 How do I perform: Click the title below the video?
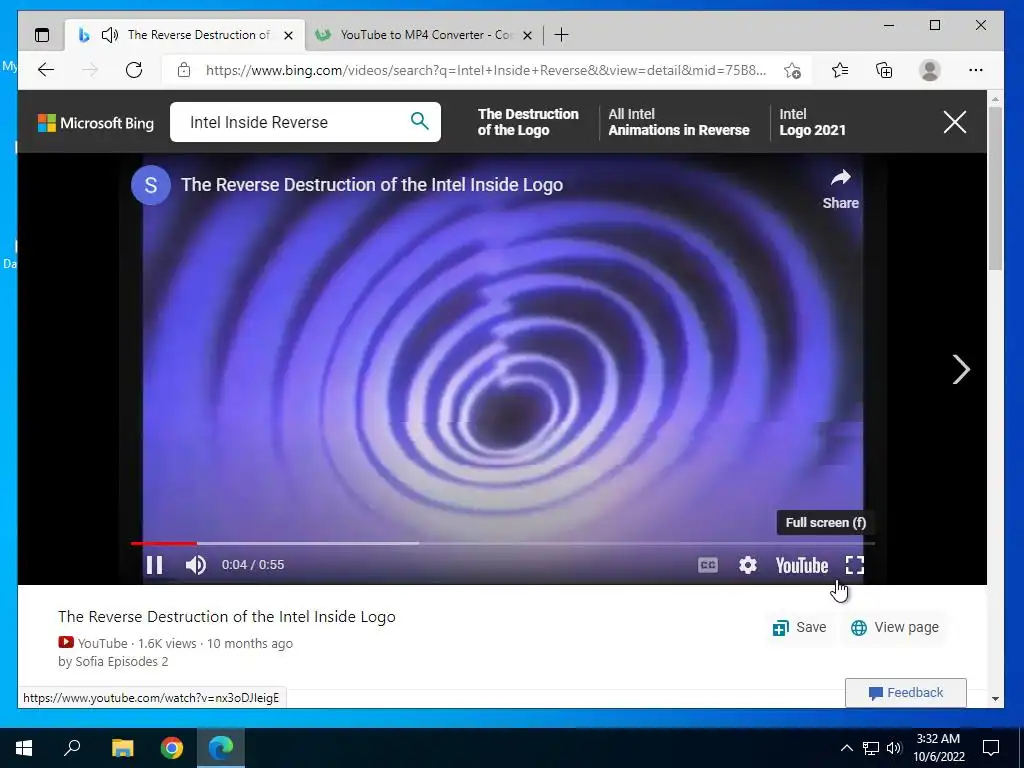227,616
